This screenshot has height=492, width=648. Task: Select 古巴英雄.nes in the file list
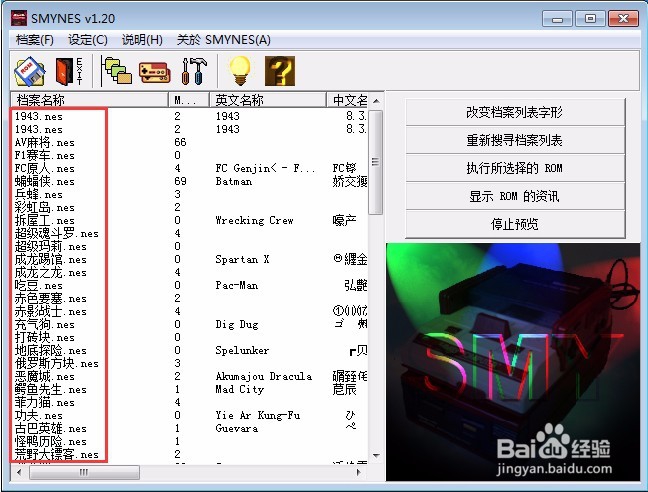pyautogui.click(x=50, y=429)
